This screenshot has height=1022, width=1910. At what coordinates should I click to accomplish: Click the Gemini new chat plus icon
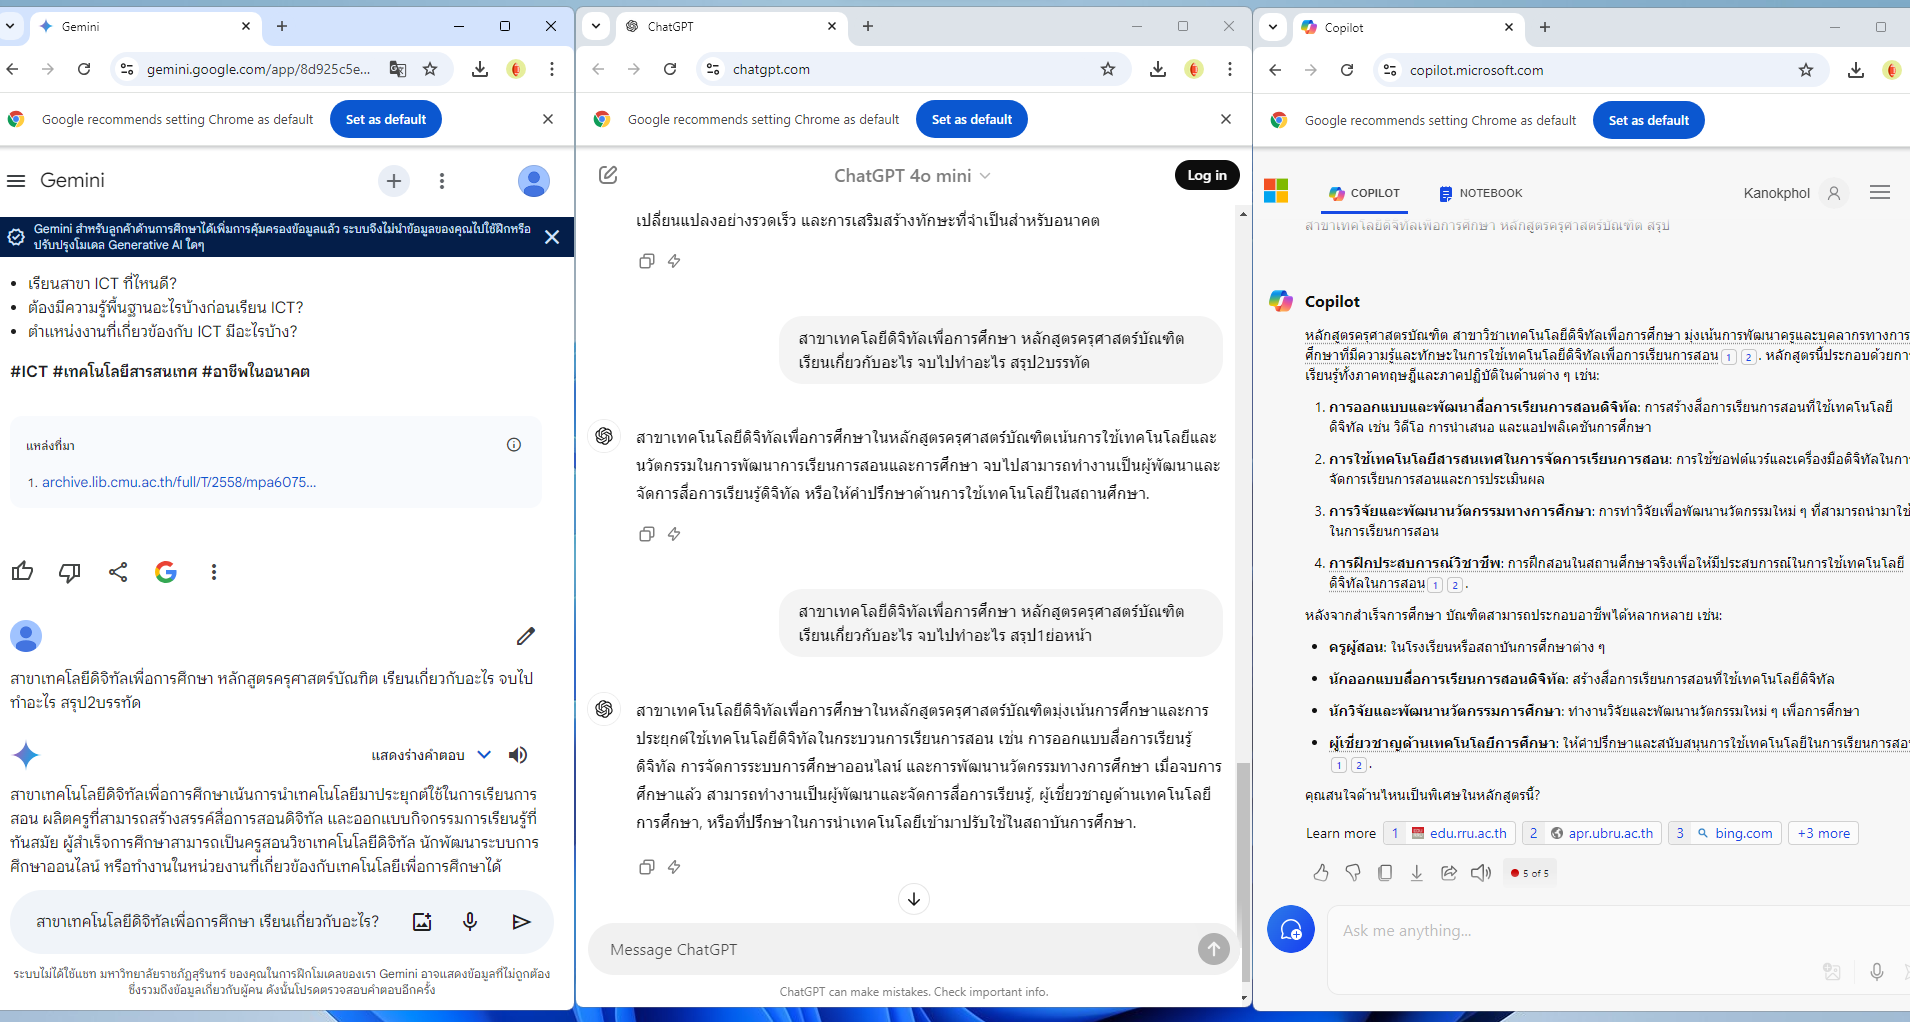pos(394,181)
